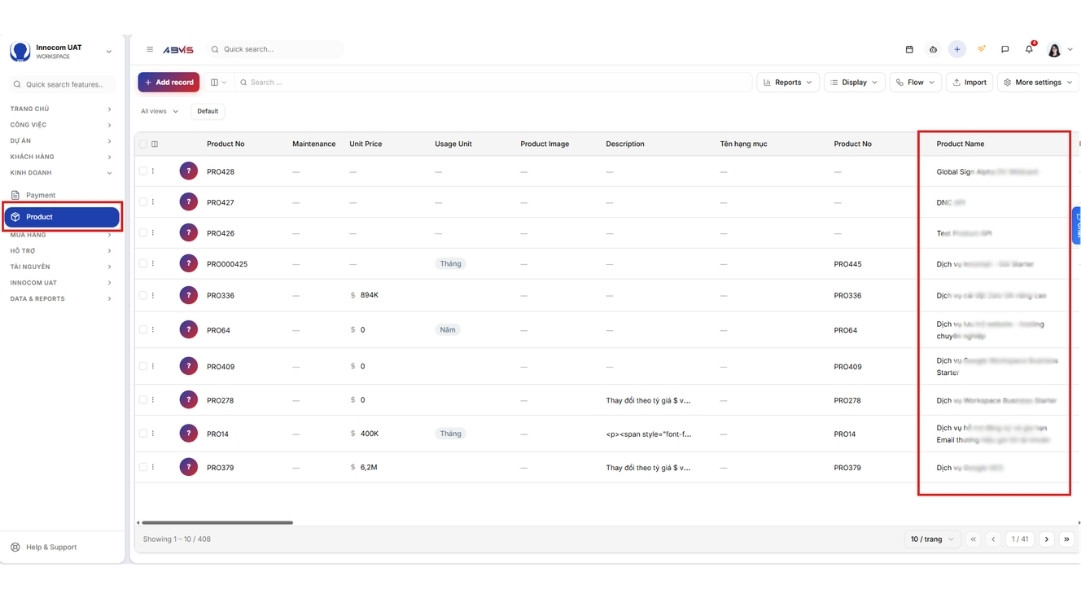This screenshot has width=1081, height=600.
Task: Go to next page arrow
Action: point(1047,539)
